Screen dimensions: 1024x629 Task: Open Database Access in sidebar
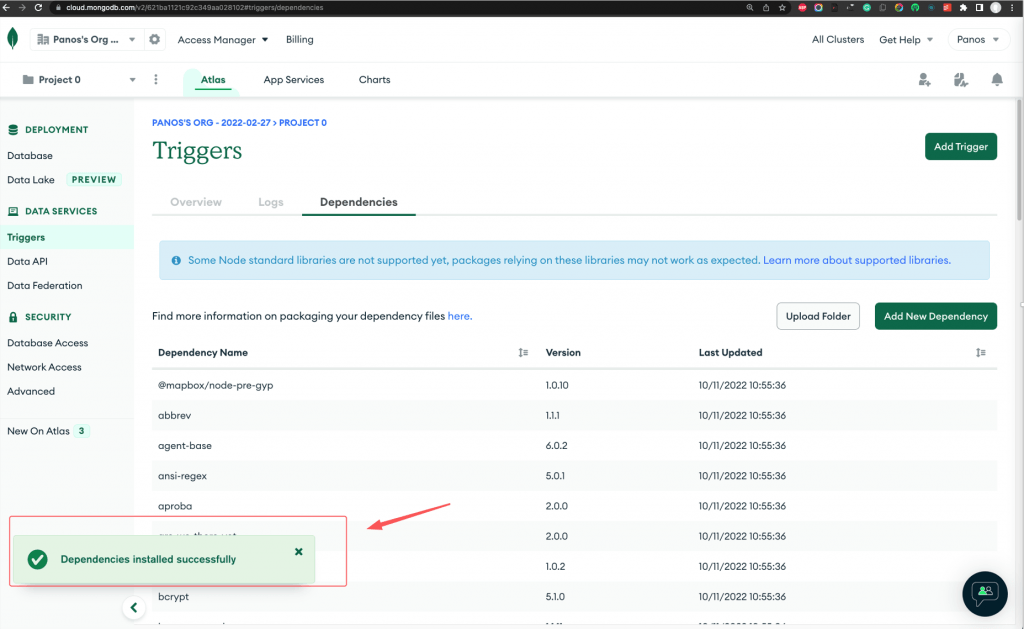click(x=47, y=343)
